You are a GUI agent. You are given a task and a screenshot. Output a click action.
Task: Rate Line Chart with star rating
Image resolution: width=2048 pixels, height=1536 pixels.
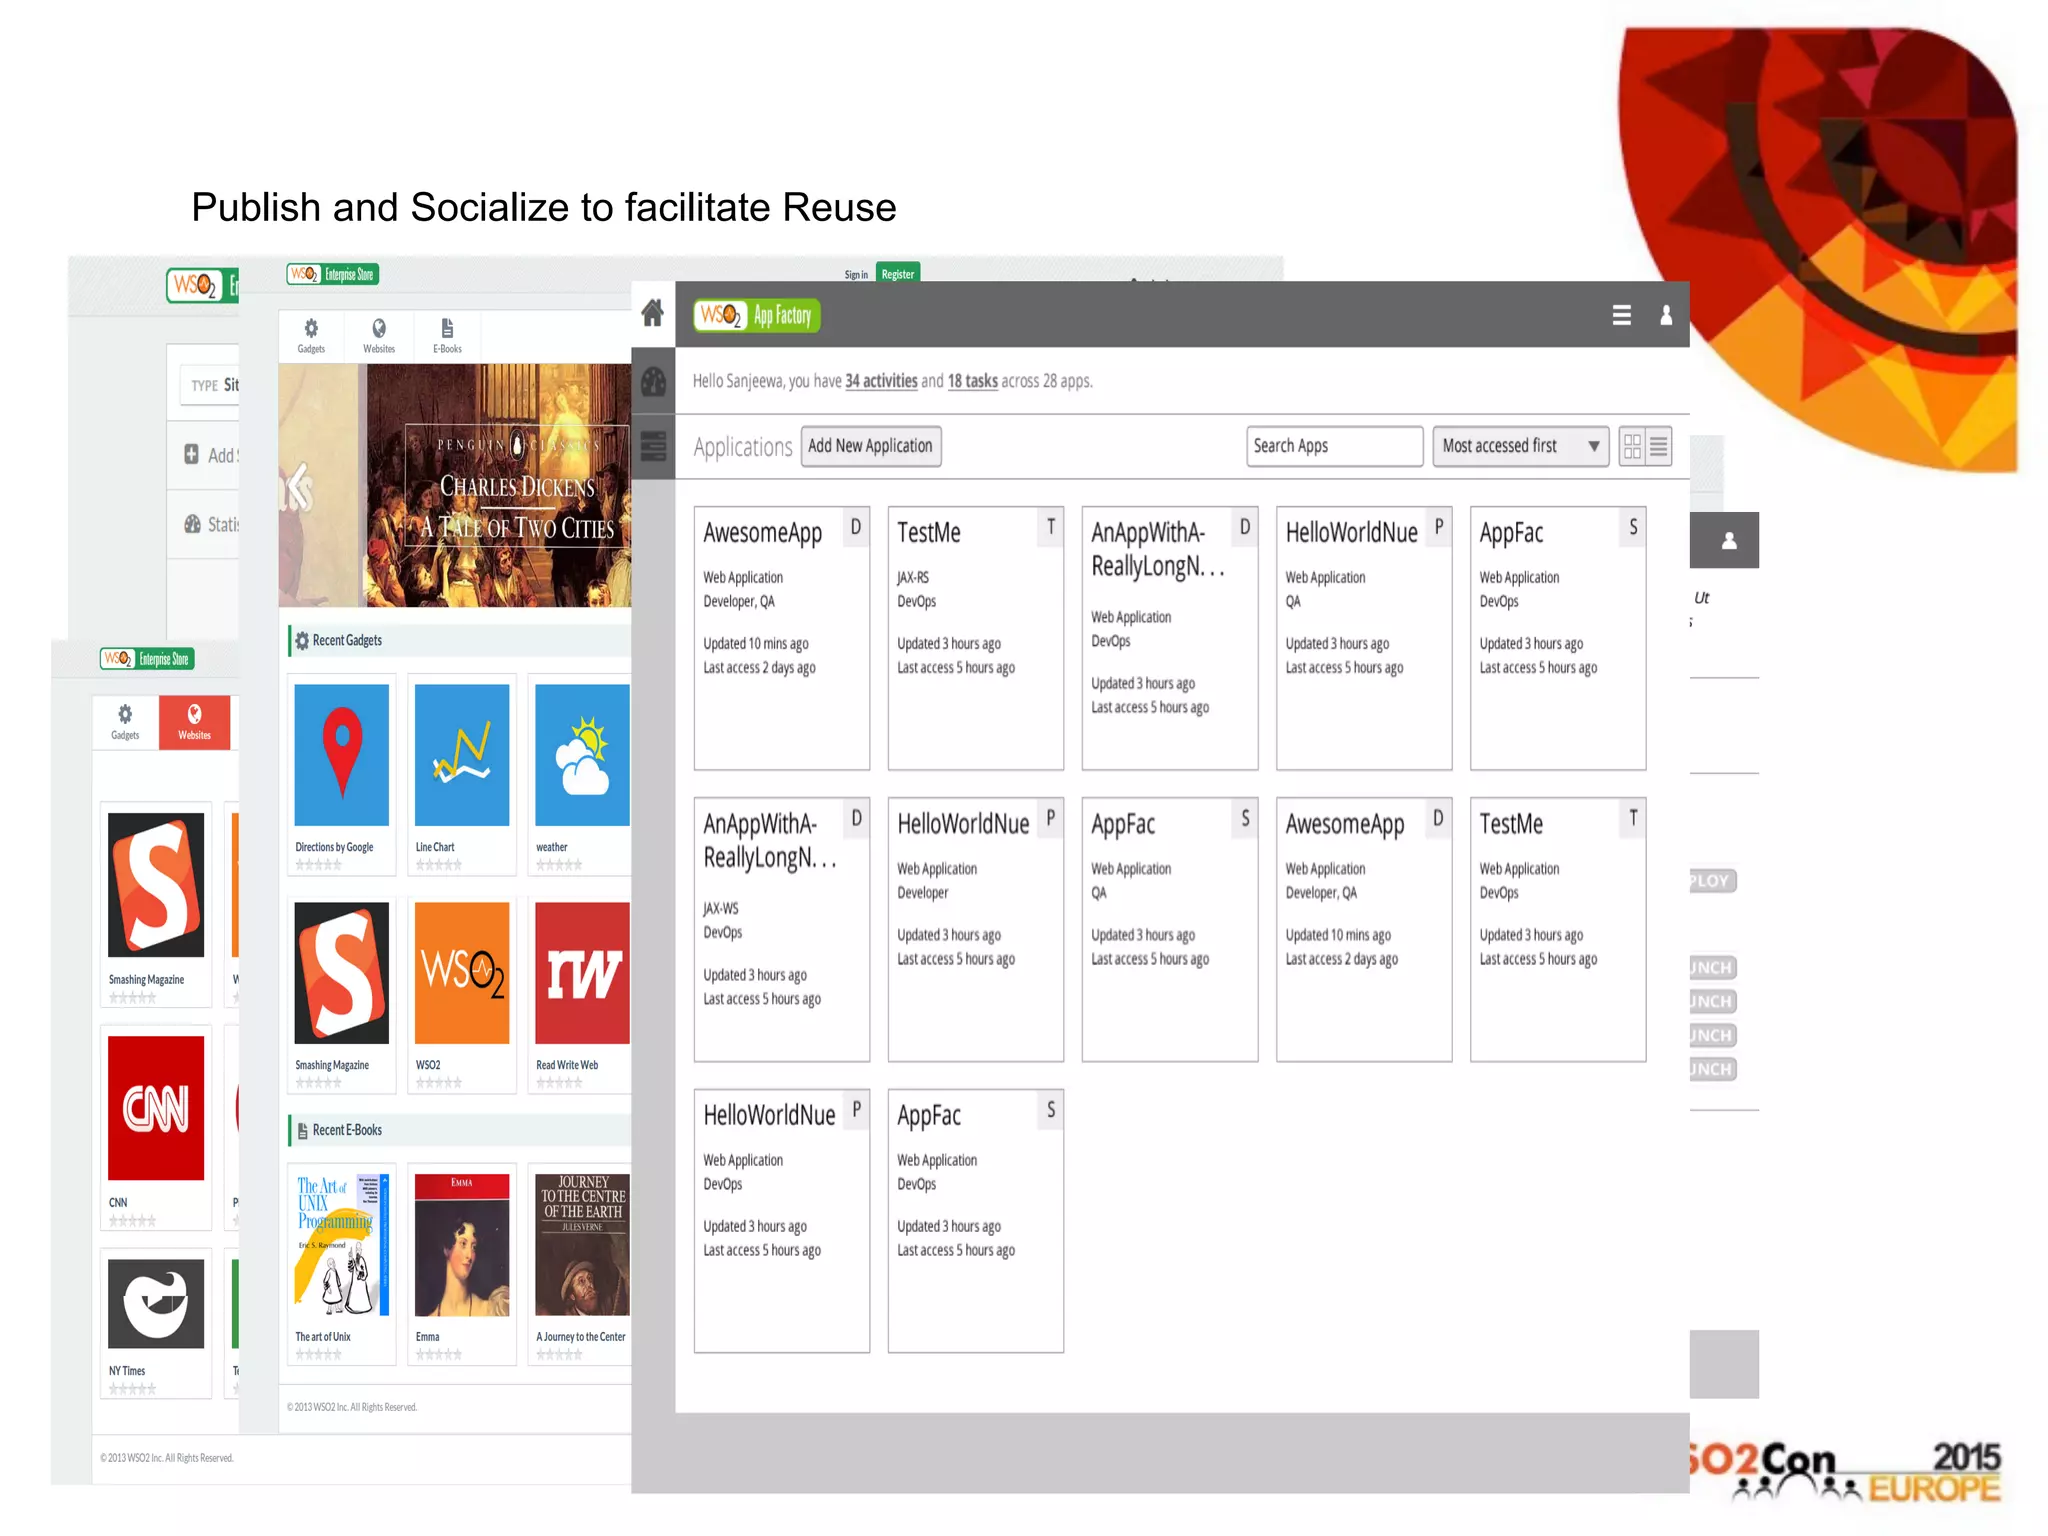[439, 865]
